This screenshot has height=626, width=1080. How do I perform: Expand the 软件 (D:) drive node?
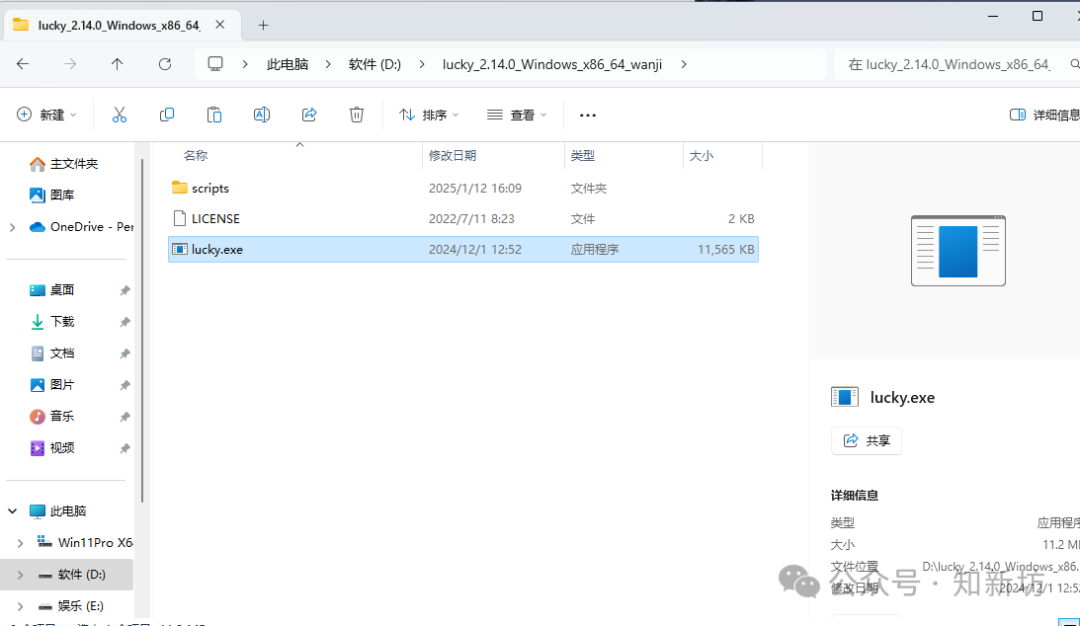20,574
